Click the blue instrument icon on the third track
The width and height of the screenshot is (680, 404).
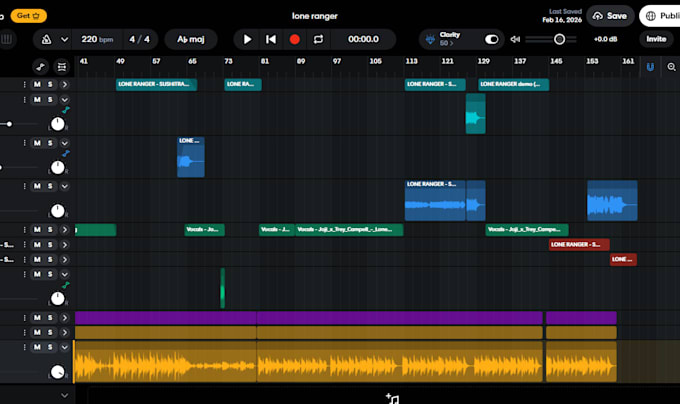[x=65, y=153]
